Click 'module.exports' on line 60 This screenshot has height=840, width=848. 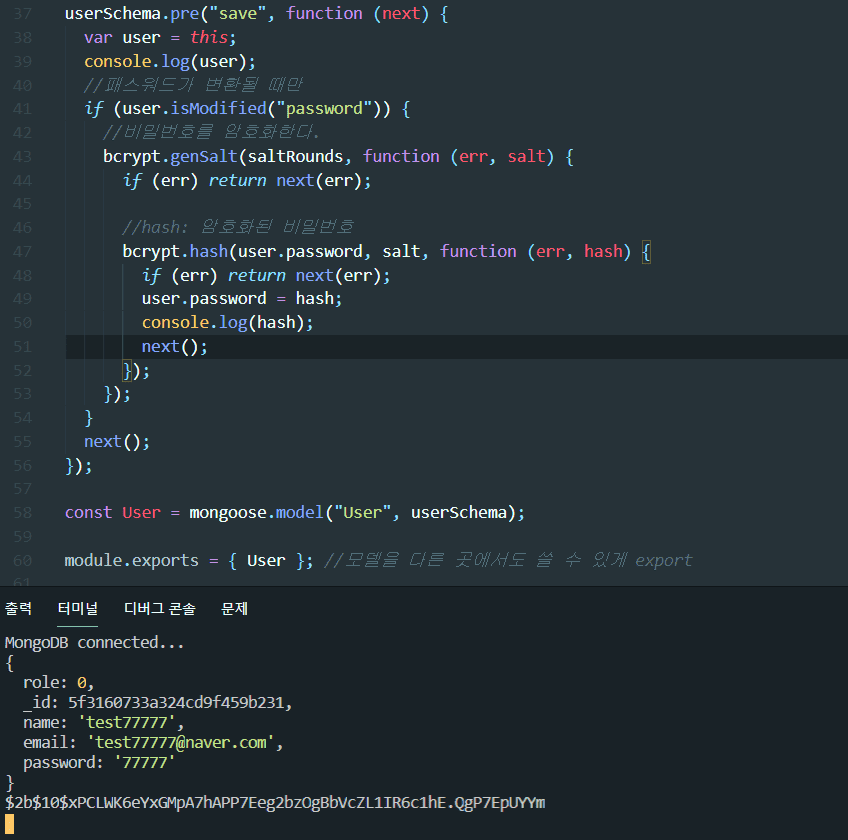[x=131, y=560]
